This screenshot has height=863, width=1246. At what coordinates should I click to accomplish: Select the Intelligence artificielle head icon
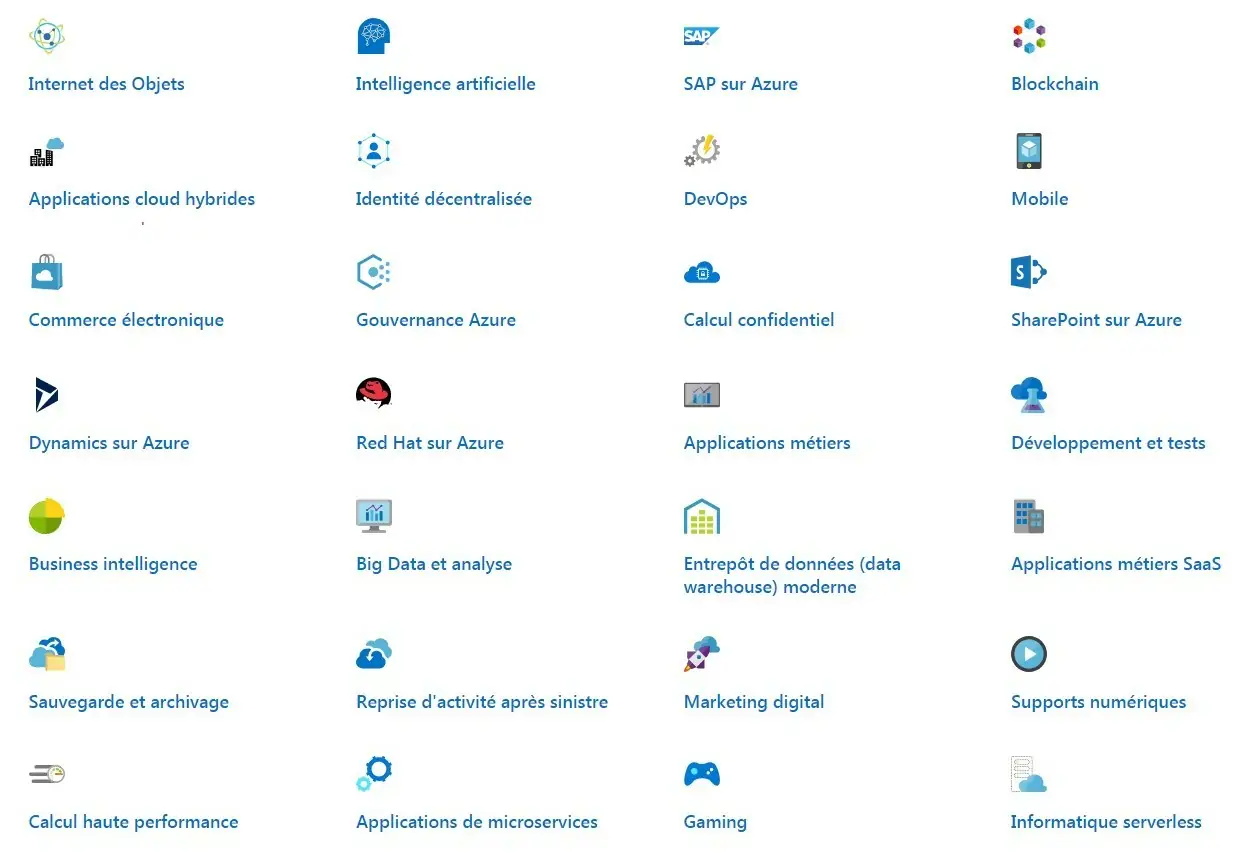(x=373, y=36)
